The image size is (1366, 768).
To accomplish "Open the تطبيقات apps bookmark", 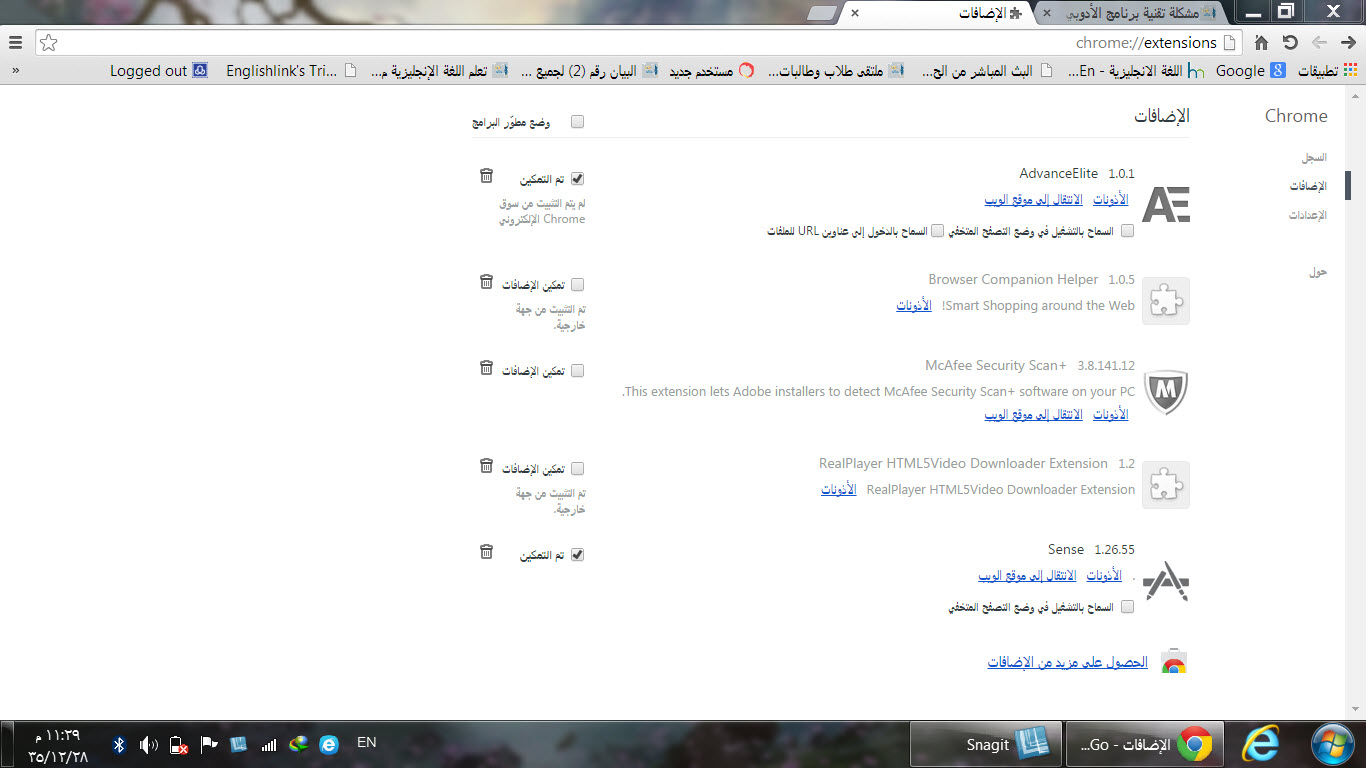I will click(x=1328, y=71).
